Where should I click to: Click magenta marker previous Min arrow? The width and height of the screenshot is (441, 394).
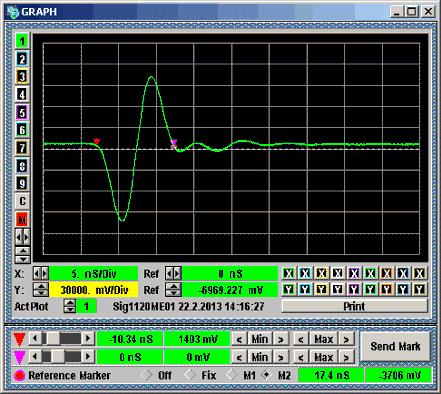pyautogui.click(x=239, y=357)
